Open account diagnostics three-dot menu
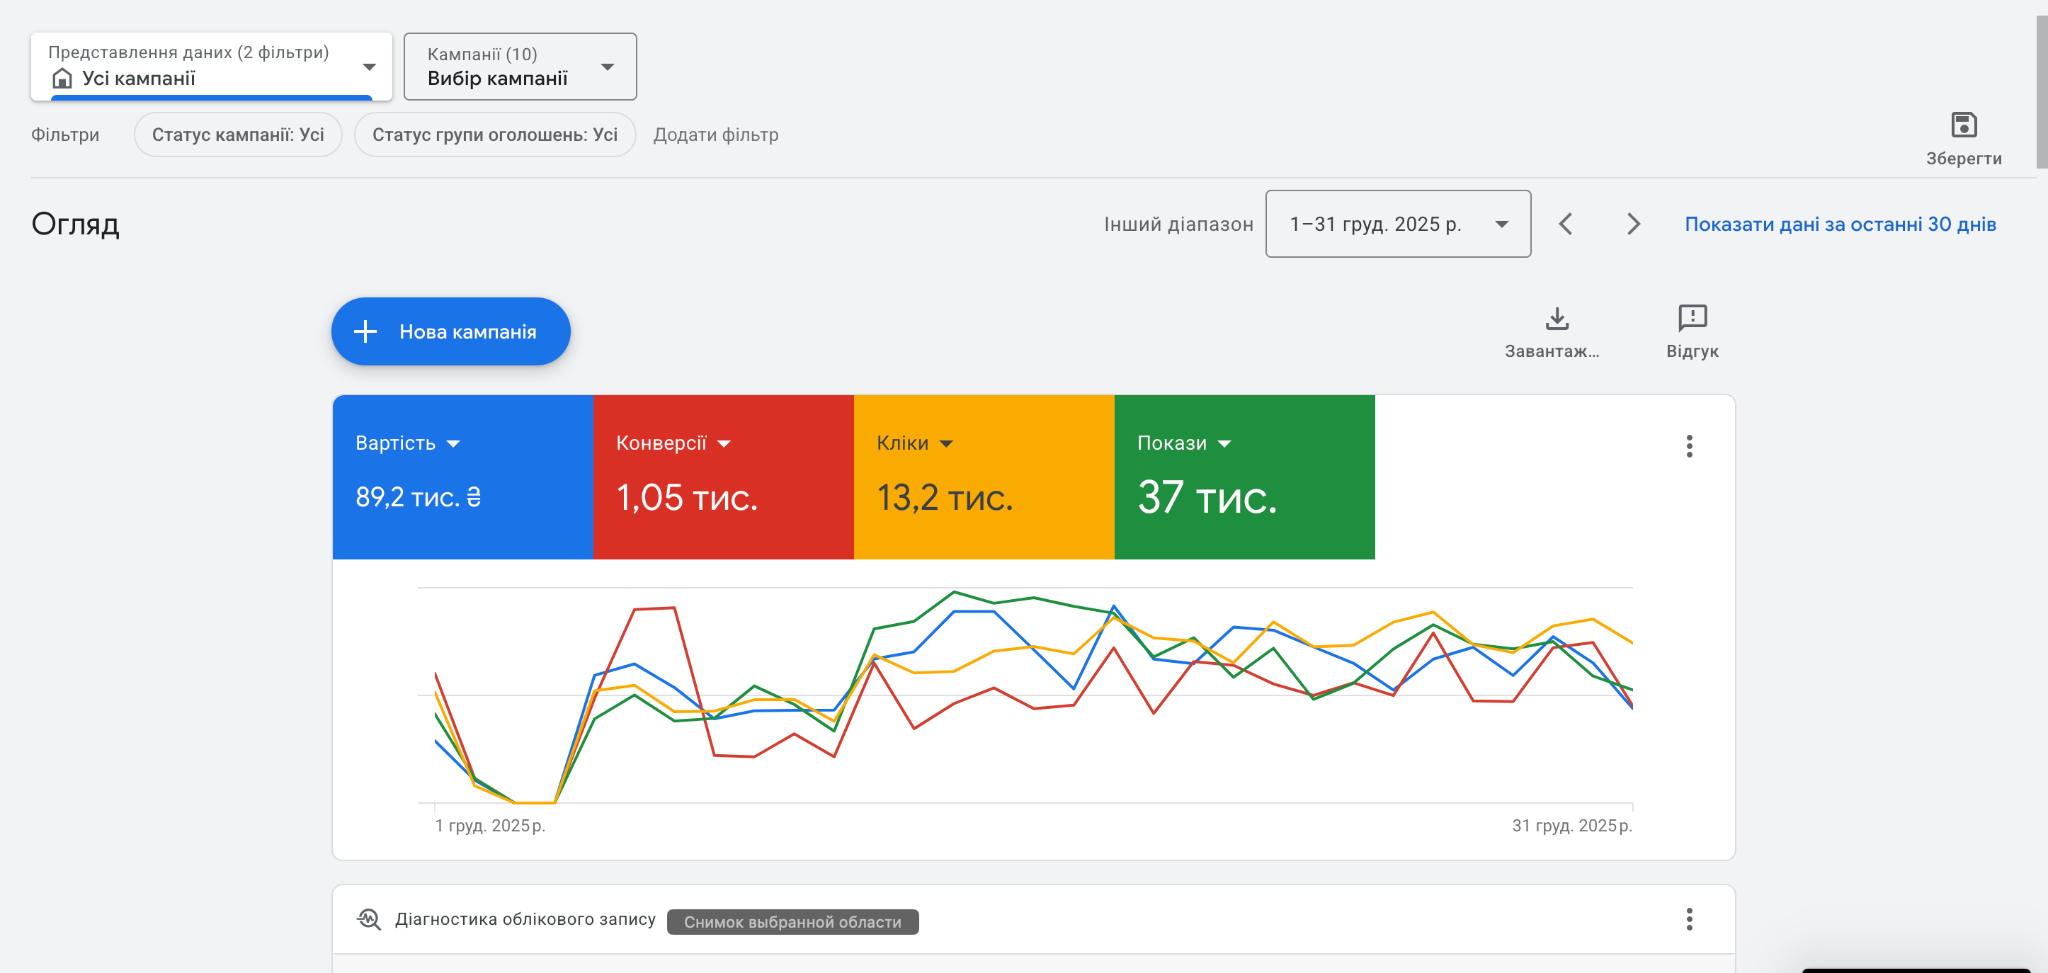 1689,919
